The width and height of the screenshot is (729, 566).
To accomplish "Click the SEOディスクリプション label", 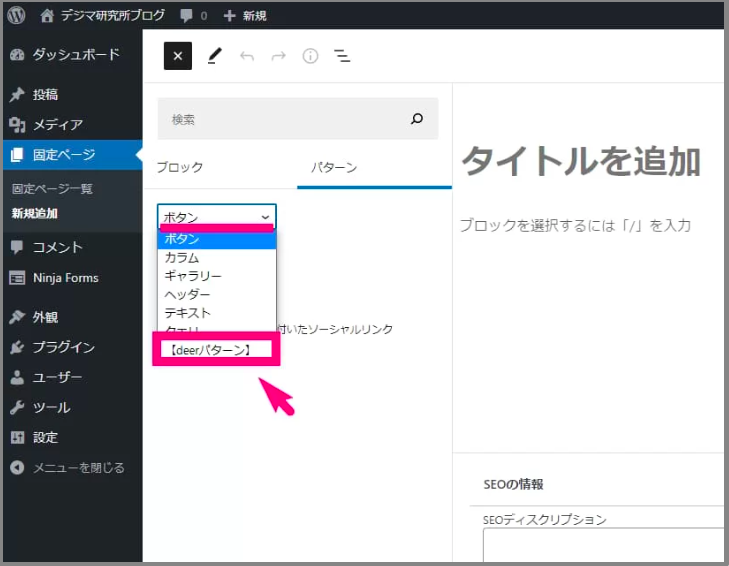I will 544,519.
